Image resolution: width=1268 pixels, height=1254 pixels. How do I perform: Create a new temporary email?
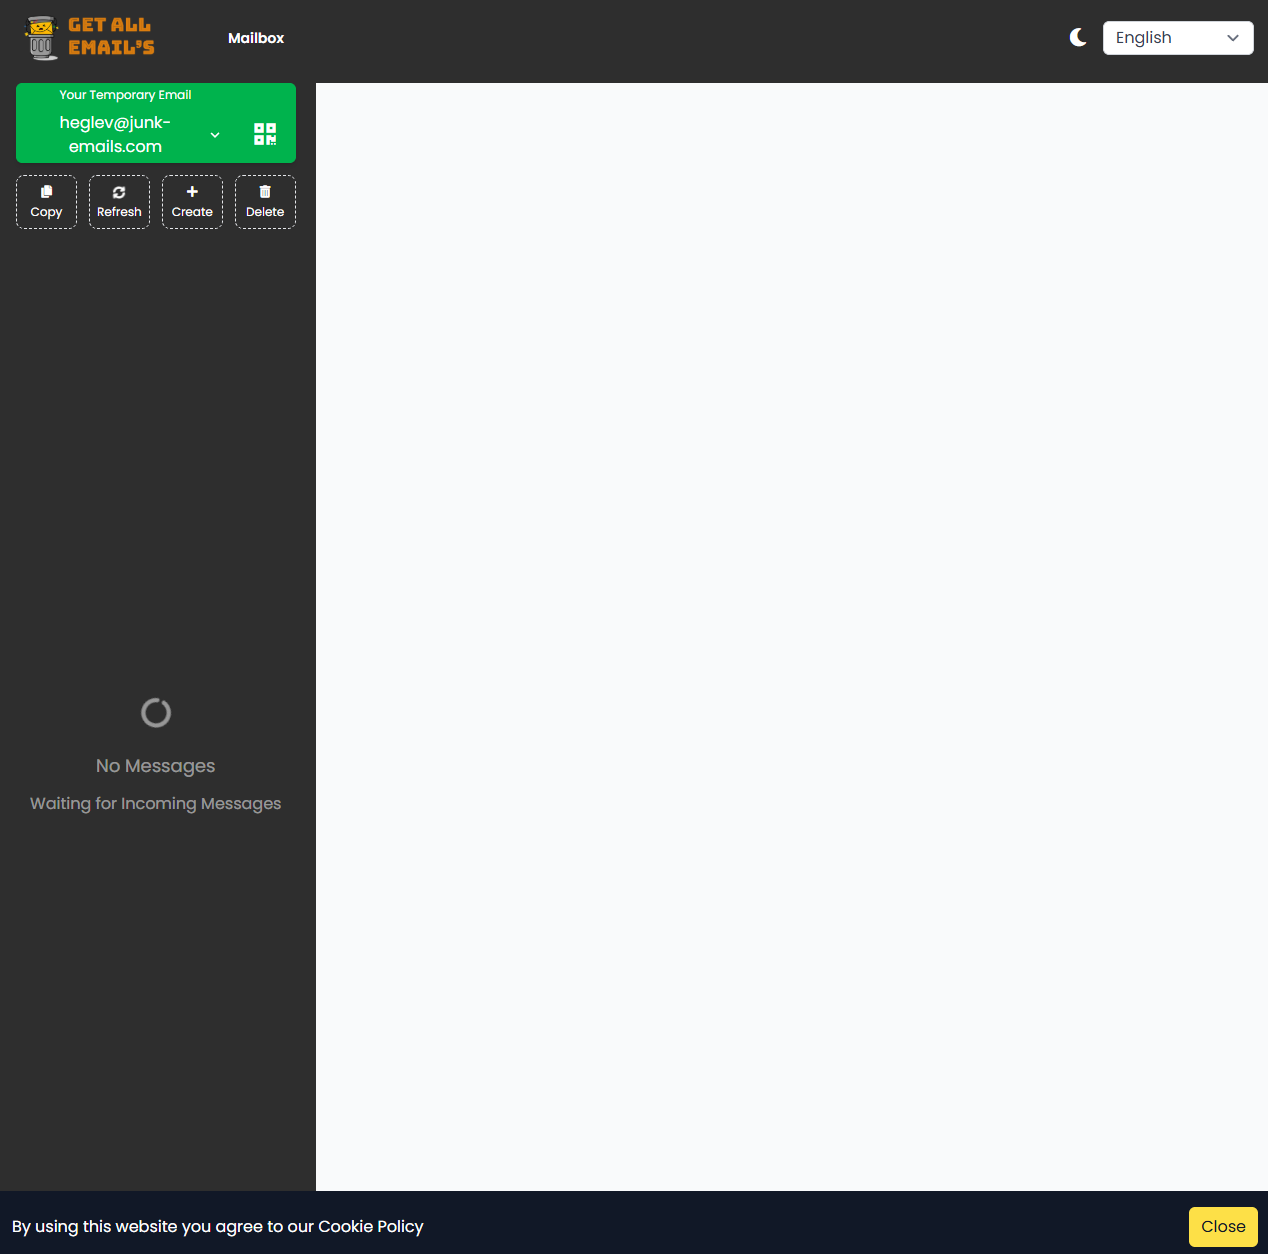point(192,202)
